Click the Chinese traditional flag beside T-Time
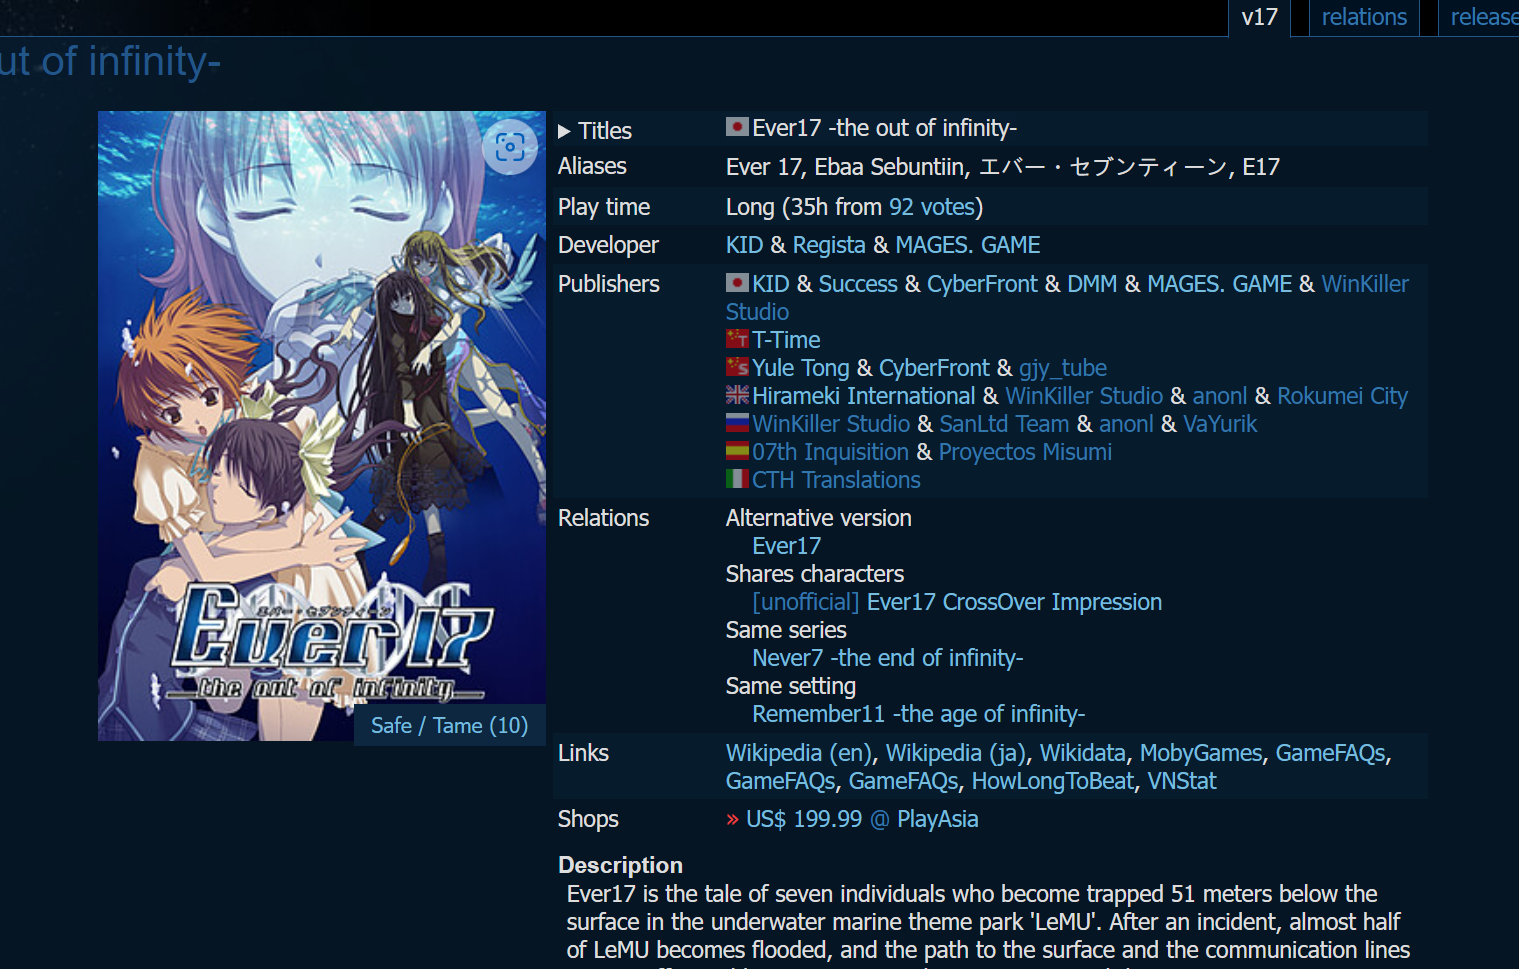 point(737,339)
